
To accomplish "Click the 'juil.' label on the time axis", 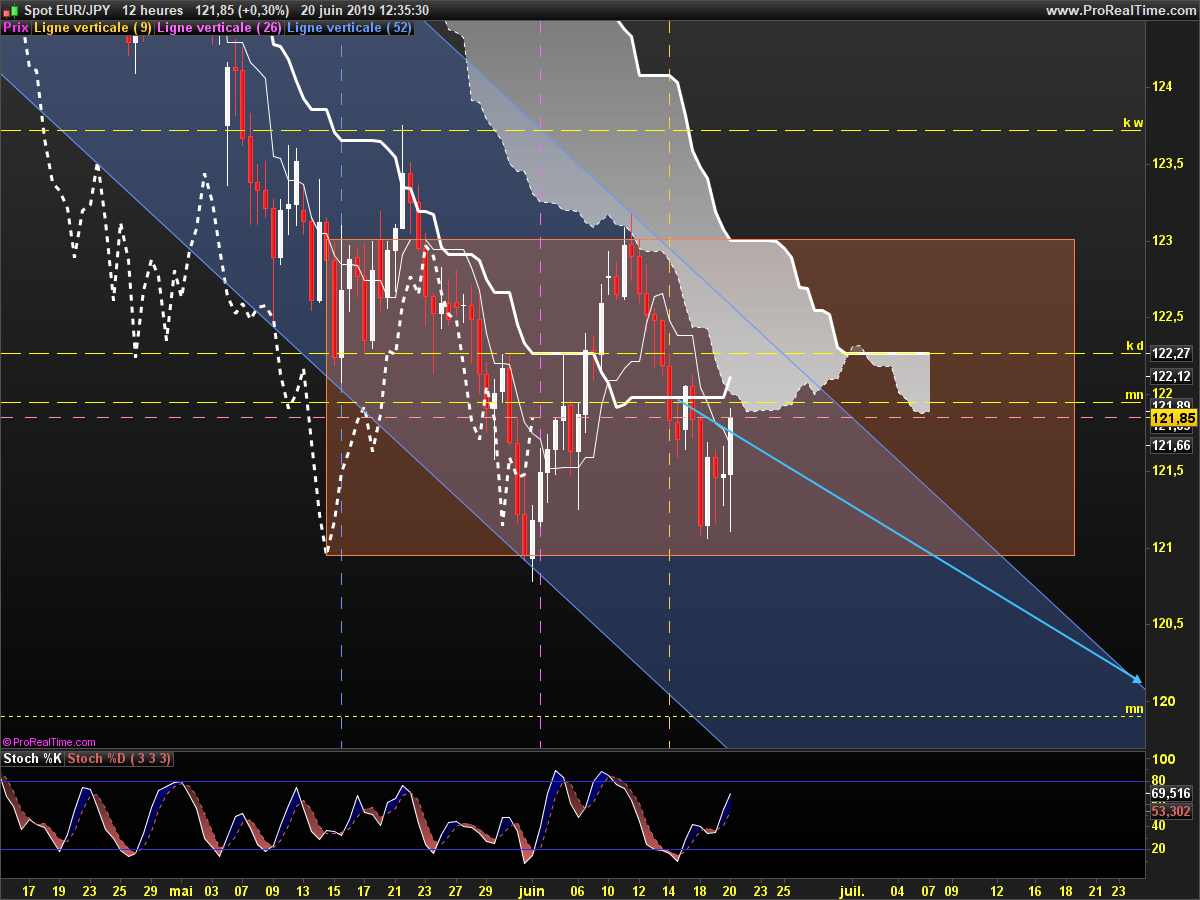I will click(x=851, y=862).
